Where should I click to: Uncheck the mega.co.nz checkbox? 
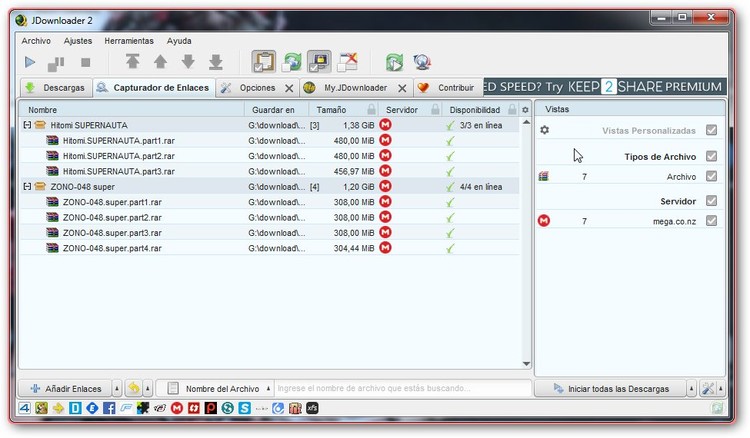711,220
